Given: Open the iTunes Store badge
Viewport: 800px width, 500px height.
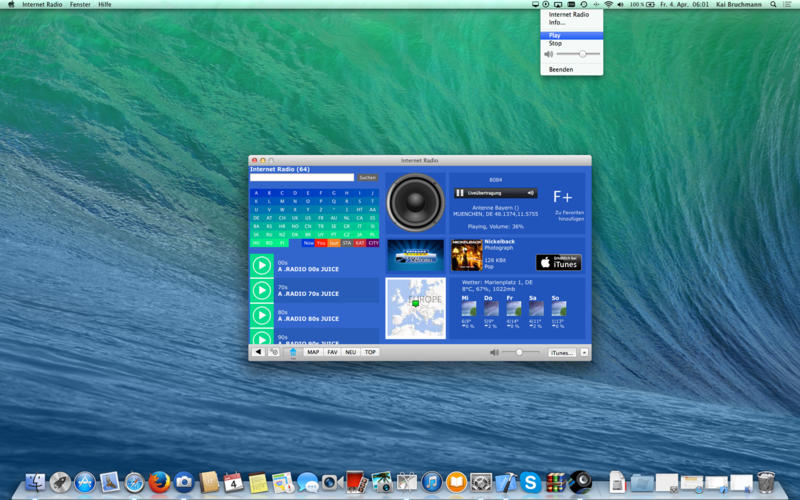Looking at the screenshot, I should pos(558,262).
